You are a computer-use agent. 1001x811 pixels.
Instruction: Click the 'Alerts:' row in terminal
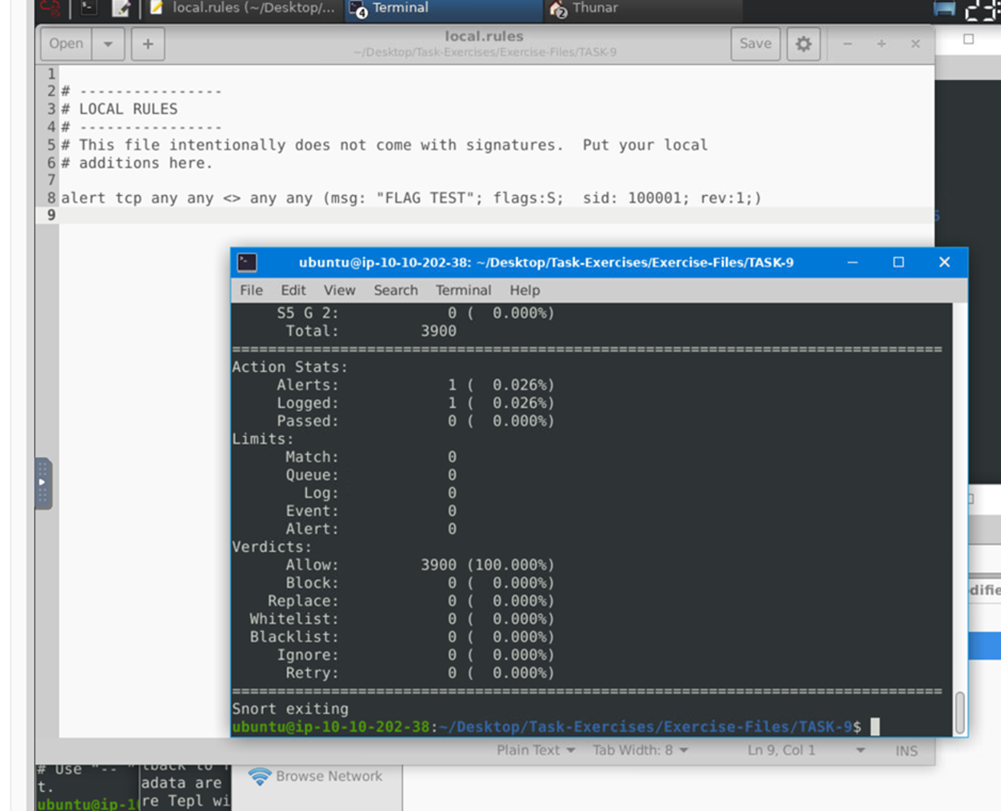click(415, 385)
